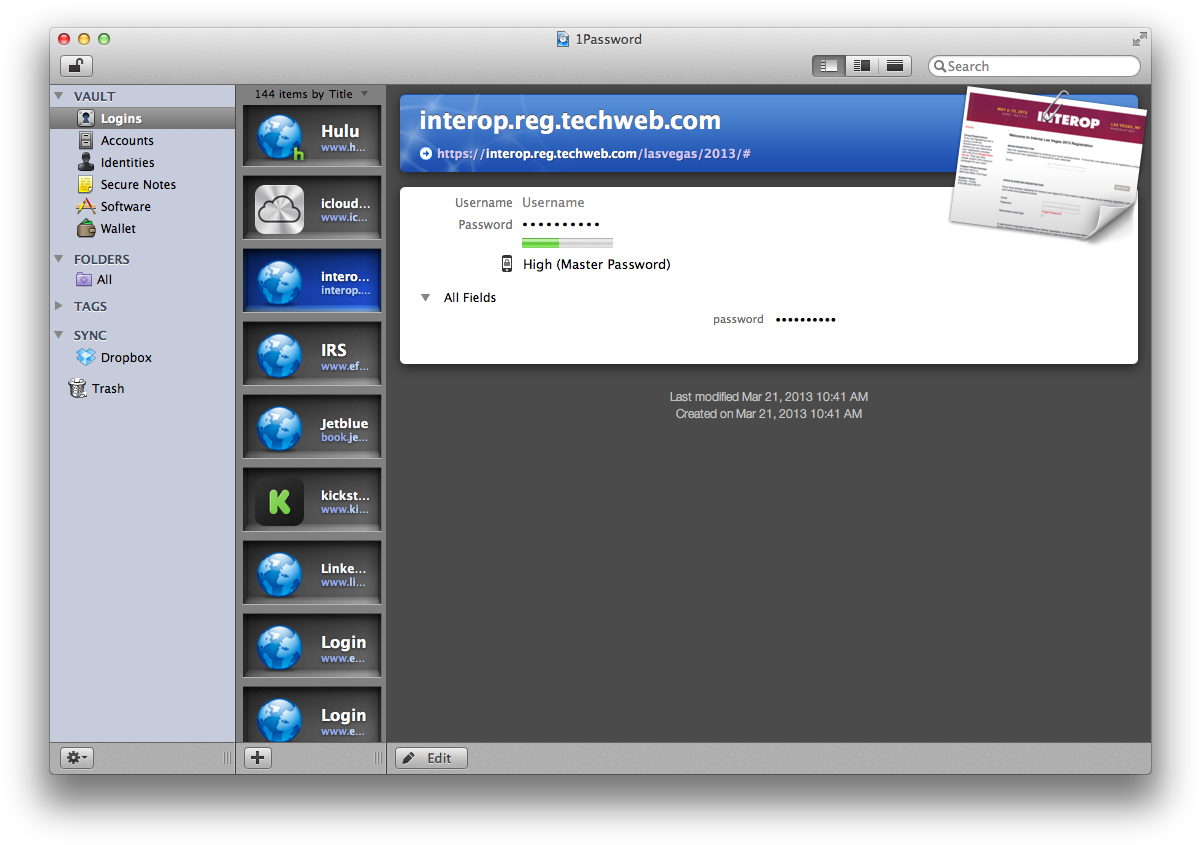Collapse the FOLDERS section

59,259
